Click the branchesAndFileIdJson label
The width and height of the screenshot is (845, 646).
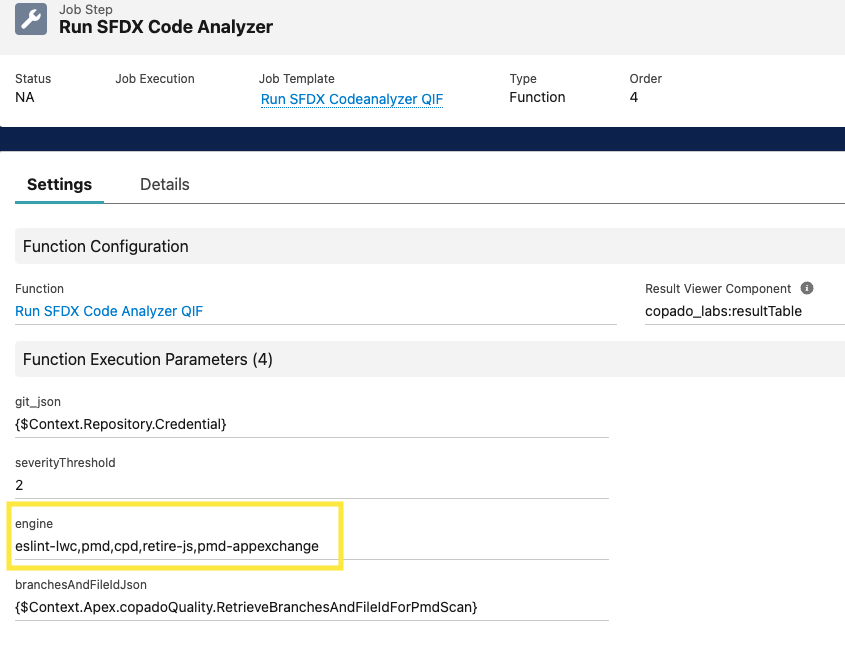pyautogui.click(x=81, y=585)
